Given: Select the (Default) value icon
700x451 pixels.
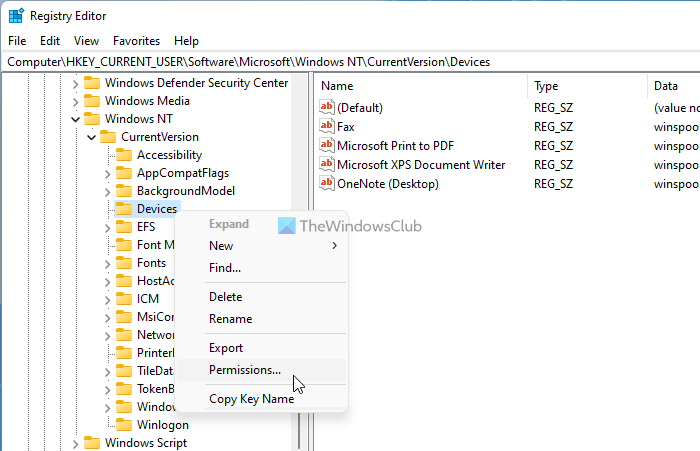Looking at the screenshot, I should [x=327, y=108].
